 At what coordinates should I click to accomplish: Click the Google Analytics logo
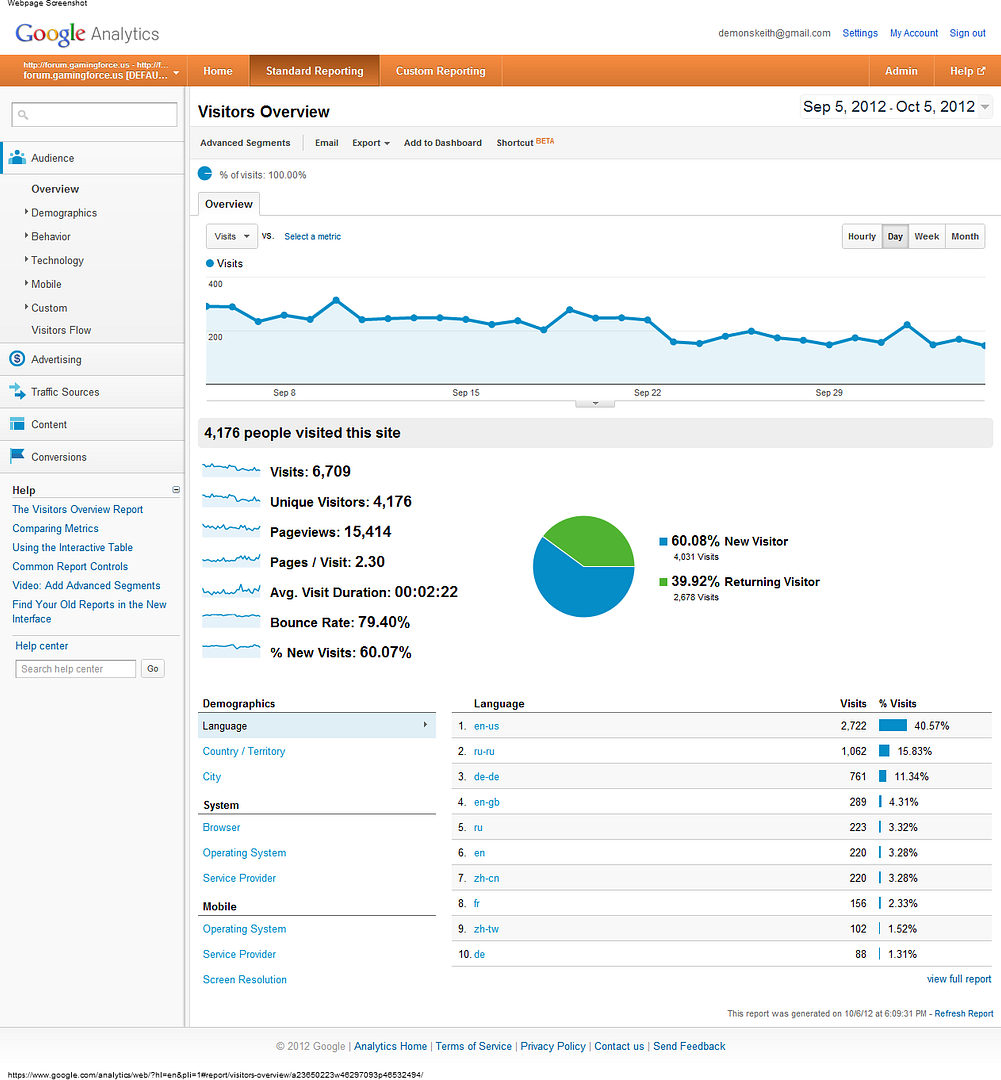[x=87, y=34]
